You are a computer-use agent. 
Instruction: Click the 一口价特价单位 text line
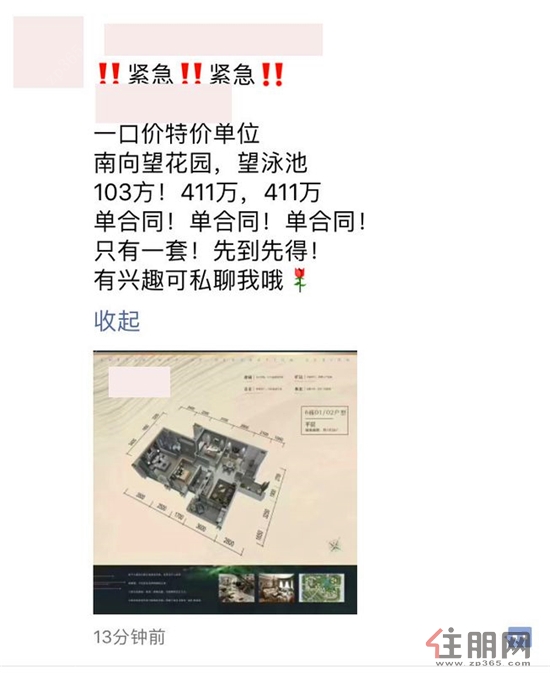click(x=176, y=134)
